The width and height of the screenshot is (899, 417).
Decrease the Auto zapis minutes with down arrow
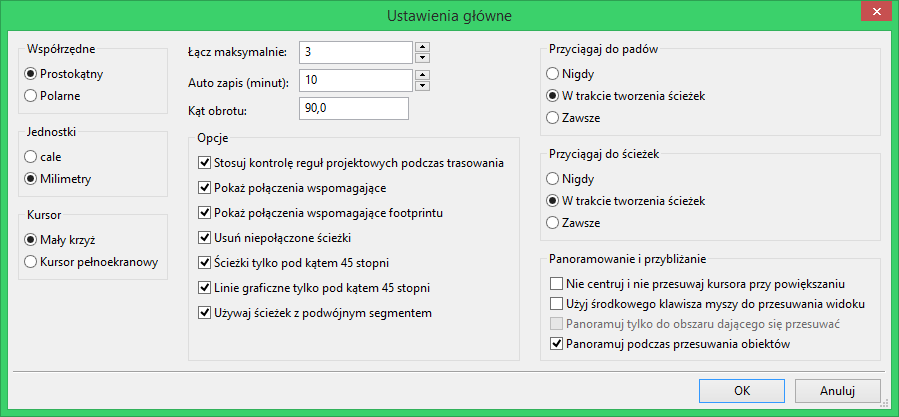click(423, 85)
